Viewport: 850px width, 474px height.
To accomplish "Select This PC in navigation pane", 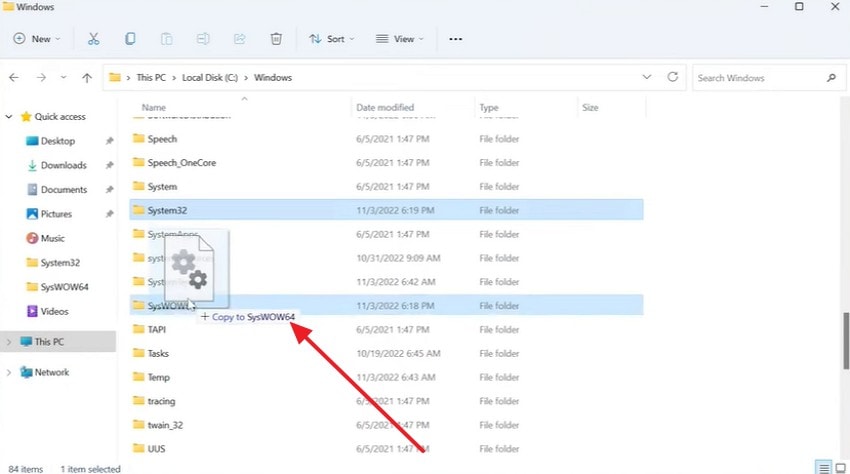I will [x=49, y=342].
